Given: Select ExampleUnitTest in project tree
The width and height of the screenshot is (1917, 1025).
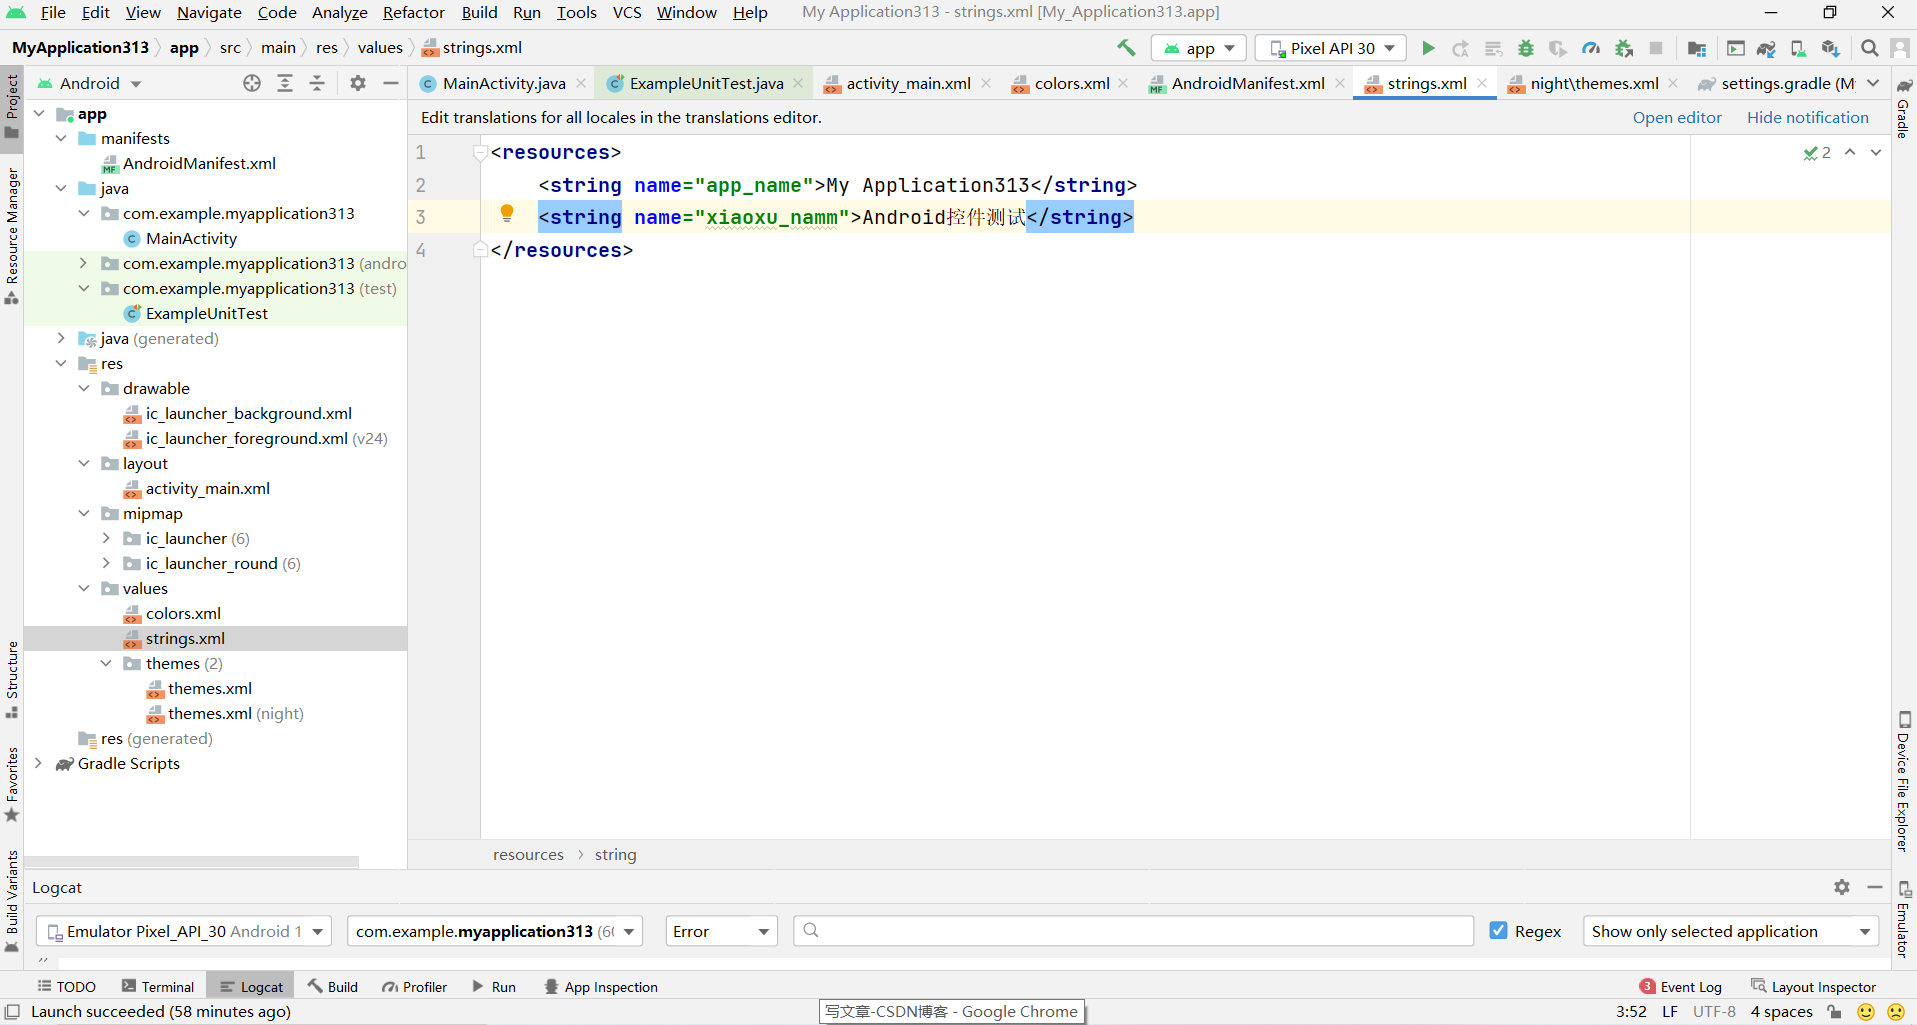Looking at the screenshot, I should point(206,313).
